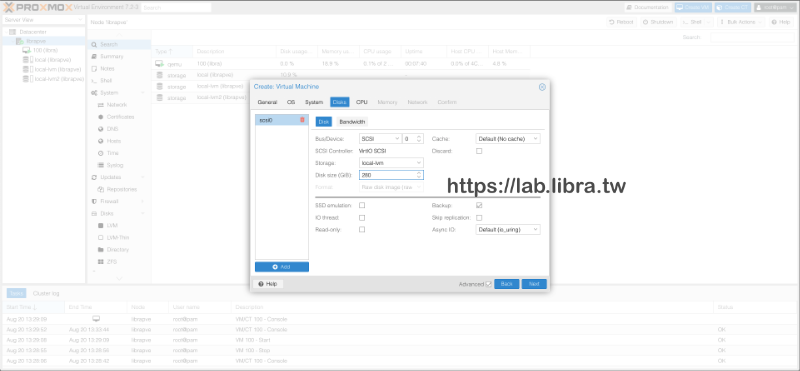Adjust the Disk size stepper arrows
Screen dimensions: 800x371
coord(419,175)
